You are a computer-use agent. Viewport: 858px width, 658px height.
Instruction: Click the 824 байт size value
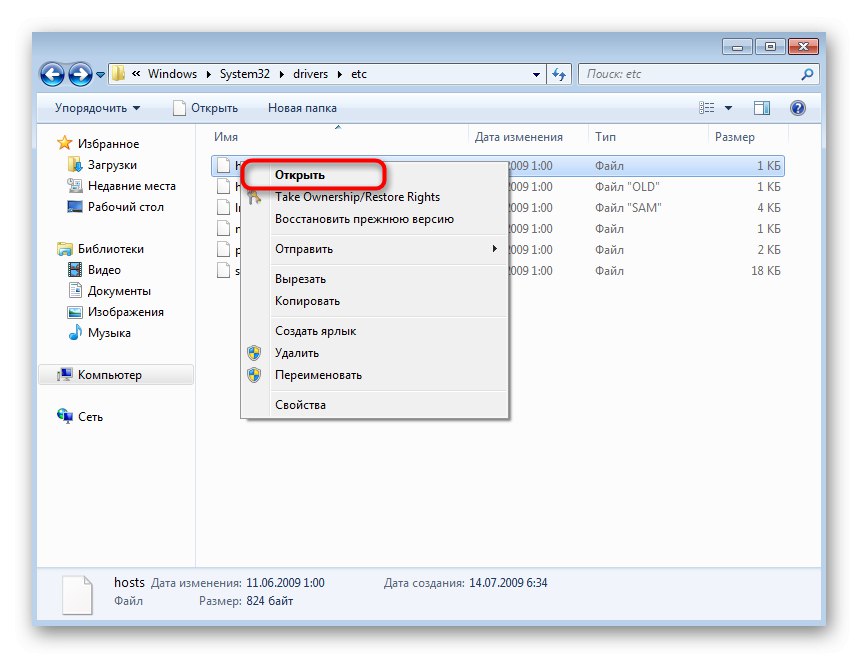coord(269,601)
